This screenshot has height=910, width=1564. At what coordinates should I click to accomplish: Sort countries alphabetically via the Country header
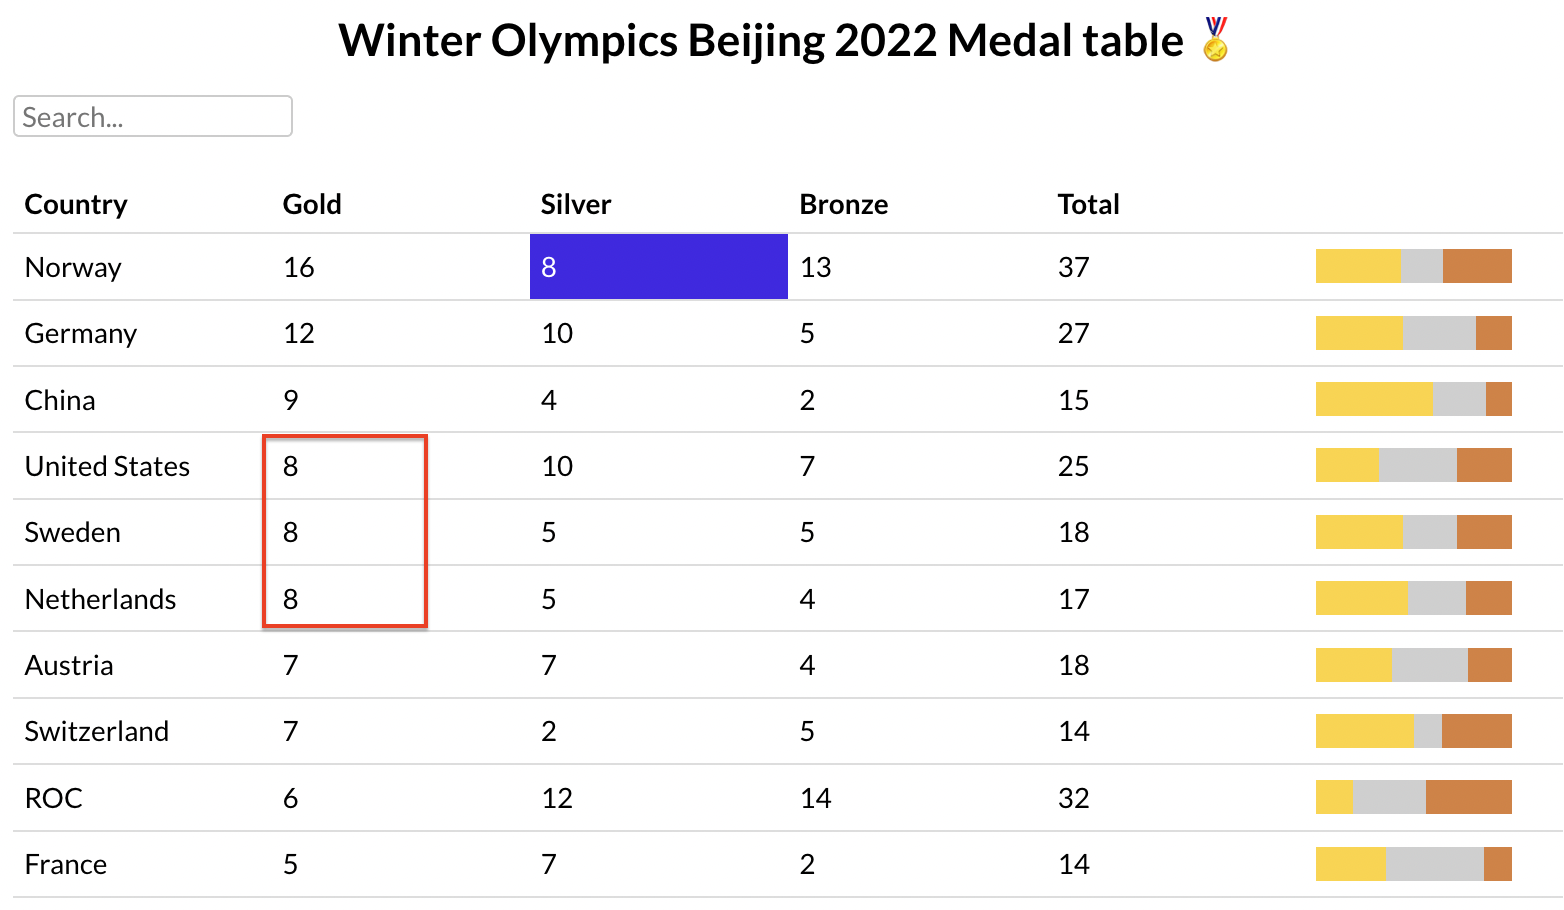[x=76, y=204]
